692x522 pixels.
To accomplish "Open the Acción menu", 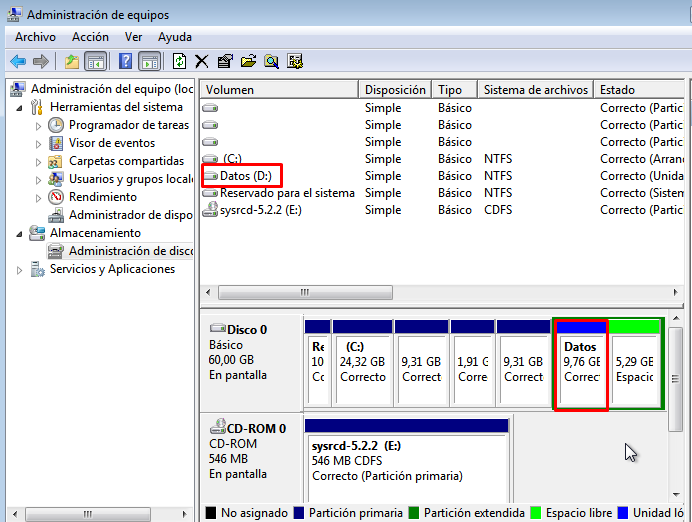I will coord(90,37).
